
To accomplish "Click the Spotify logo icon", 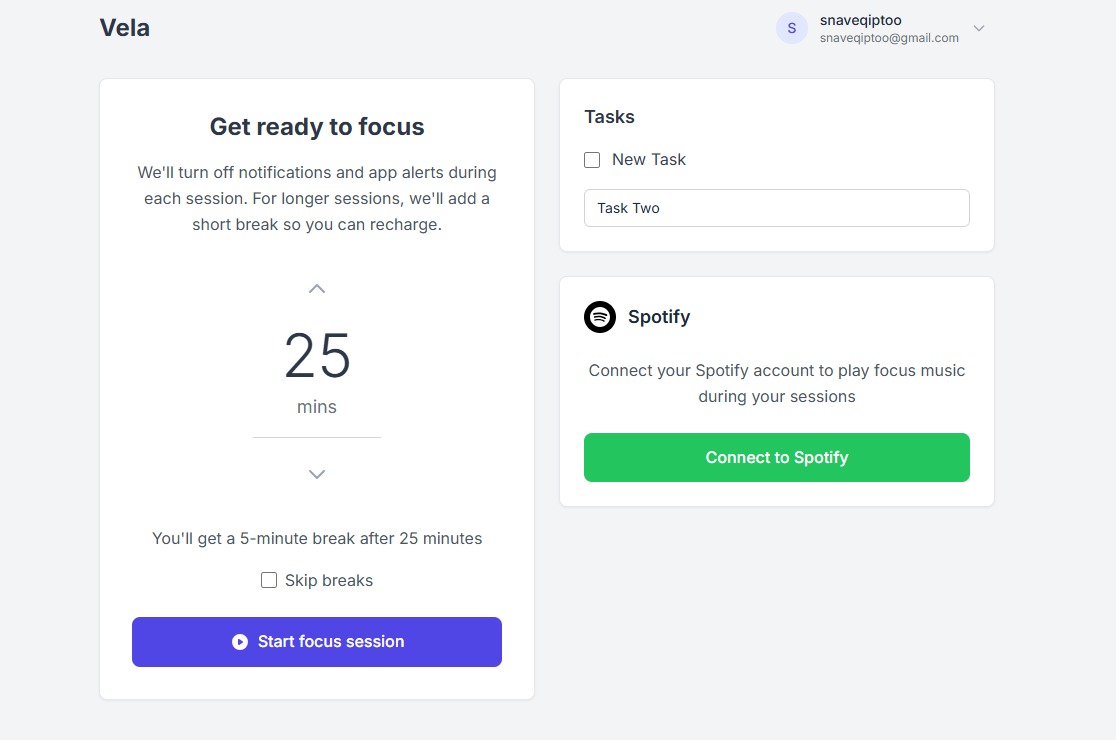I will [x=600, y=317].
